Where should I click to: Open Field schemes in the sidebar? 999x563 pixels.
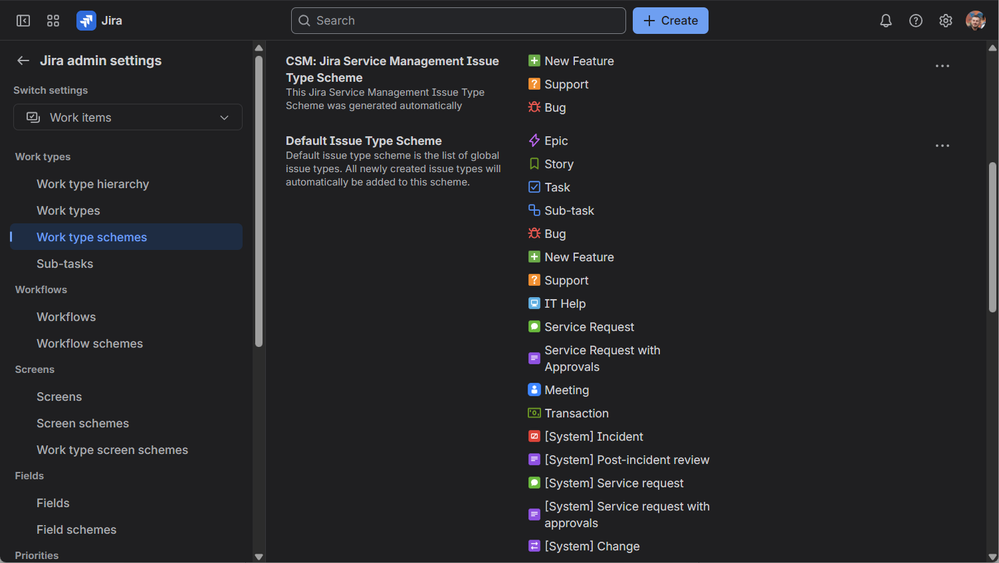76,529
